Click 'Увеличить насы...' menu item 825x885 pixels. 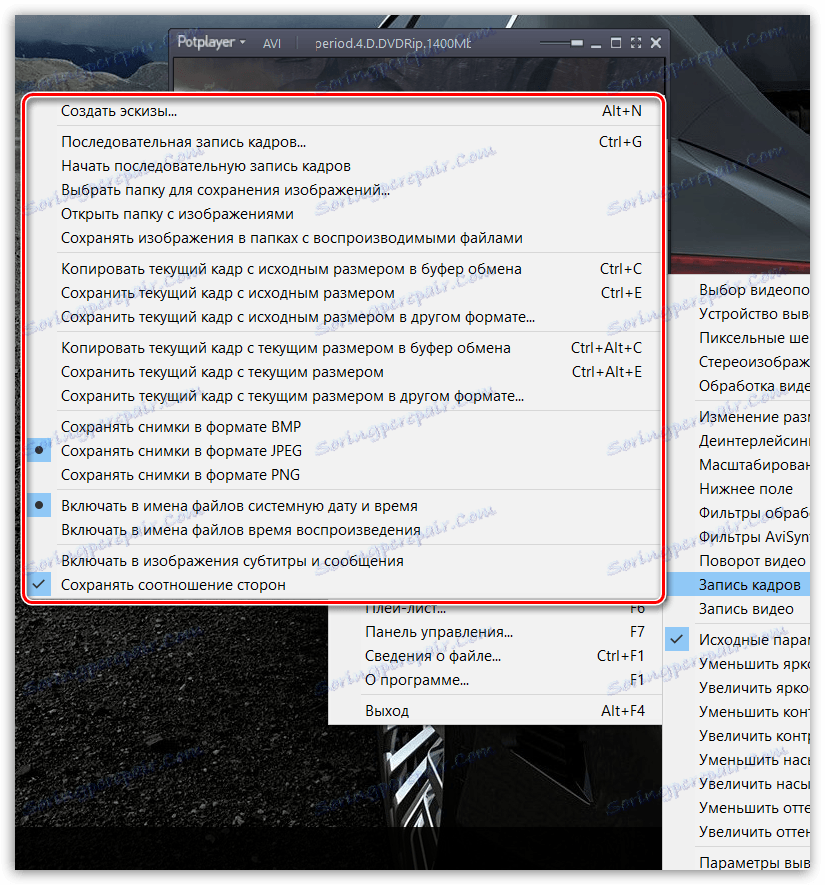738,784
